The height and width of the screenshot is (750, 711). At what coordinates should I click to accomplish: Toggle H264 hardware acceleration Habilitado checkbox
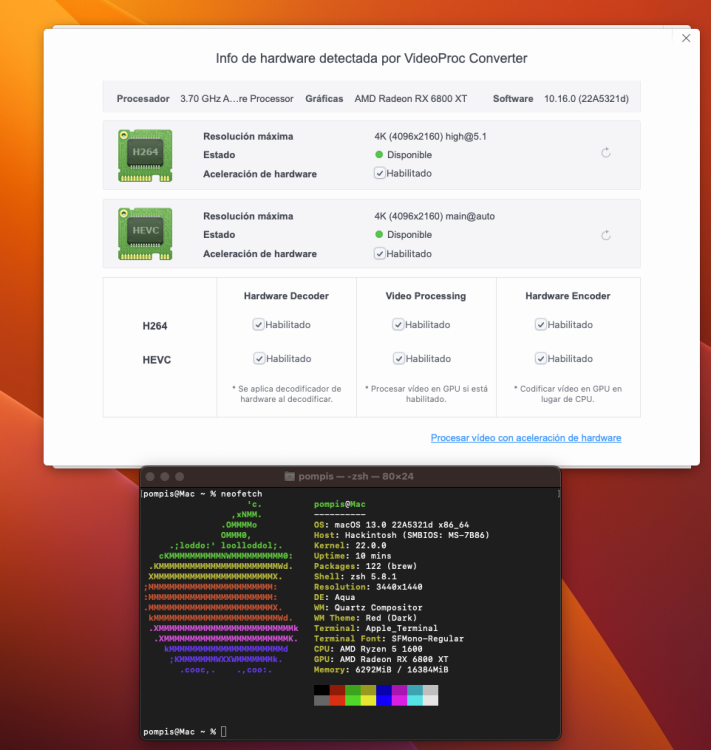coord(379,173)
